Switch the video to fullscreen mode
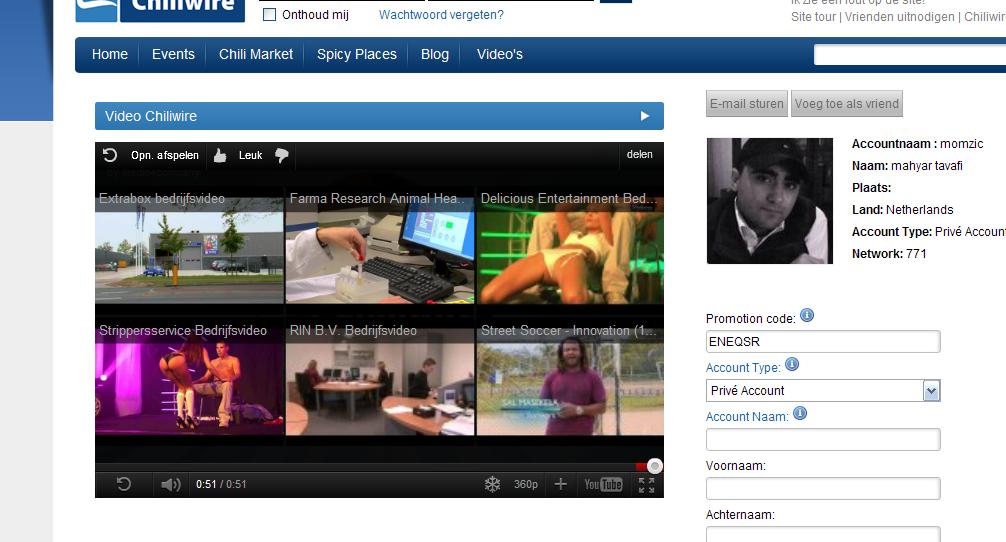The image size is (1006, 542). (x=647, y=485)
